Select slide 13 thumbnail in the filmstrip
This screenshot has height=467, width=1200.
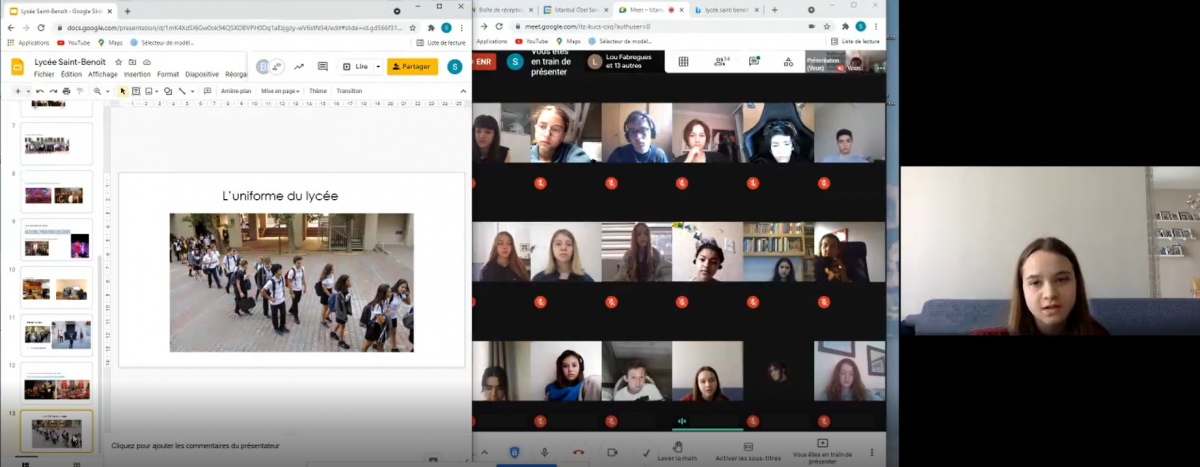point(57,431)
